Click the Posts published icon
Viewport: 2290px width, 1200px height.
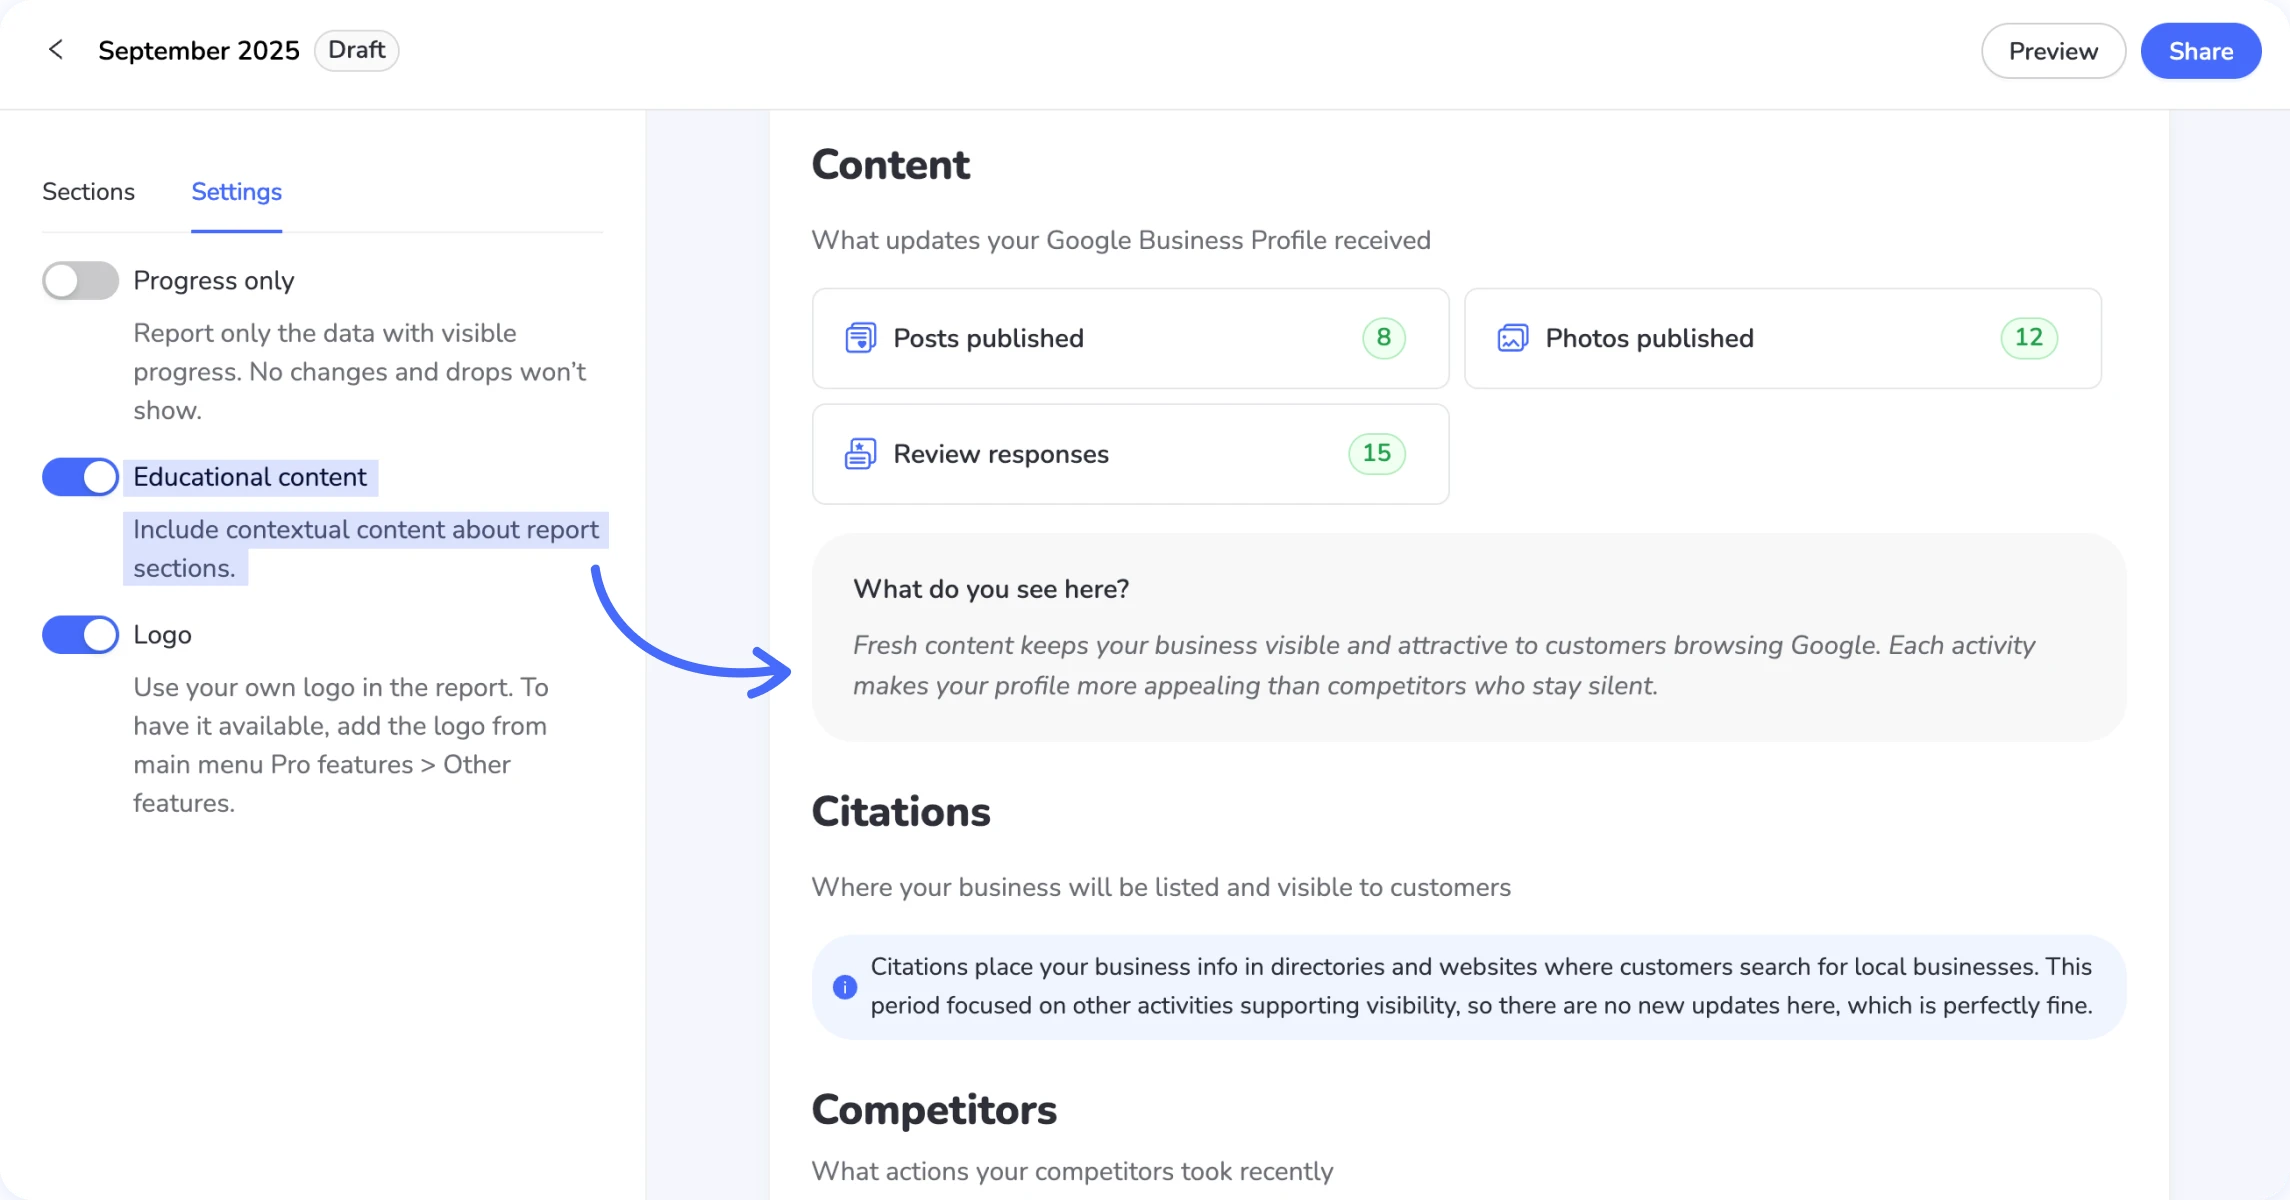click(x=860, y=338)
